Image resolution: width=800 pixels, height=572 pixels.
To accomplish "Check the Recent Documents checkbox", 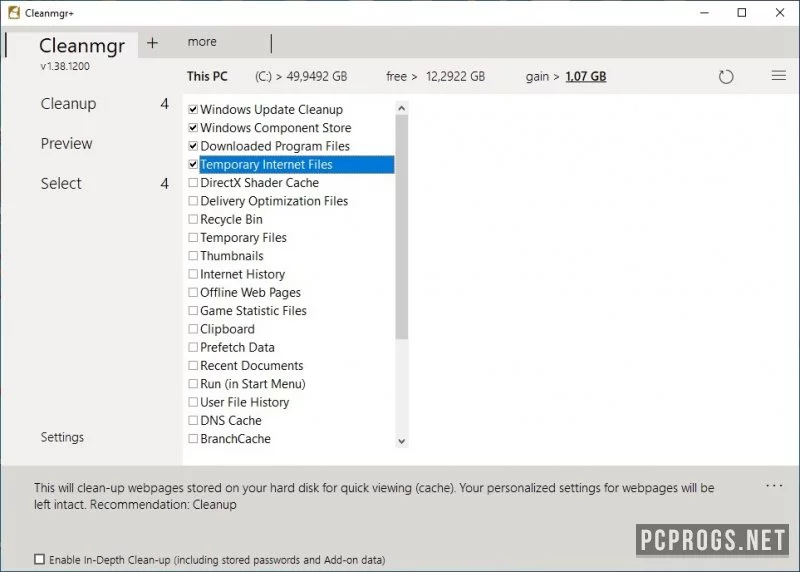I will [x=193, y=366].
